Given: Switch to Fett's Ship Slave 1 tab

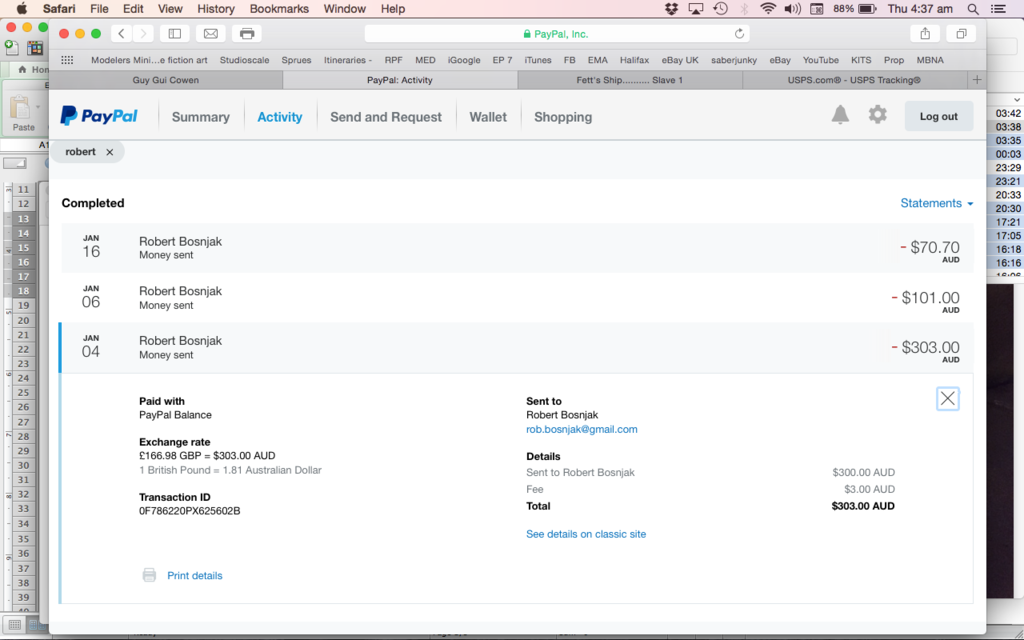Looking at the screenshot, I should 630,80.
